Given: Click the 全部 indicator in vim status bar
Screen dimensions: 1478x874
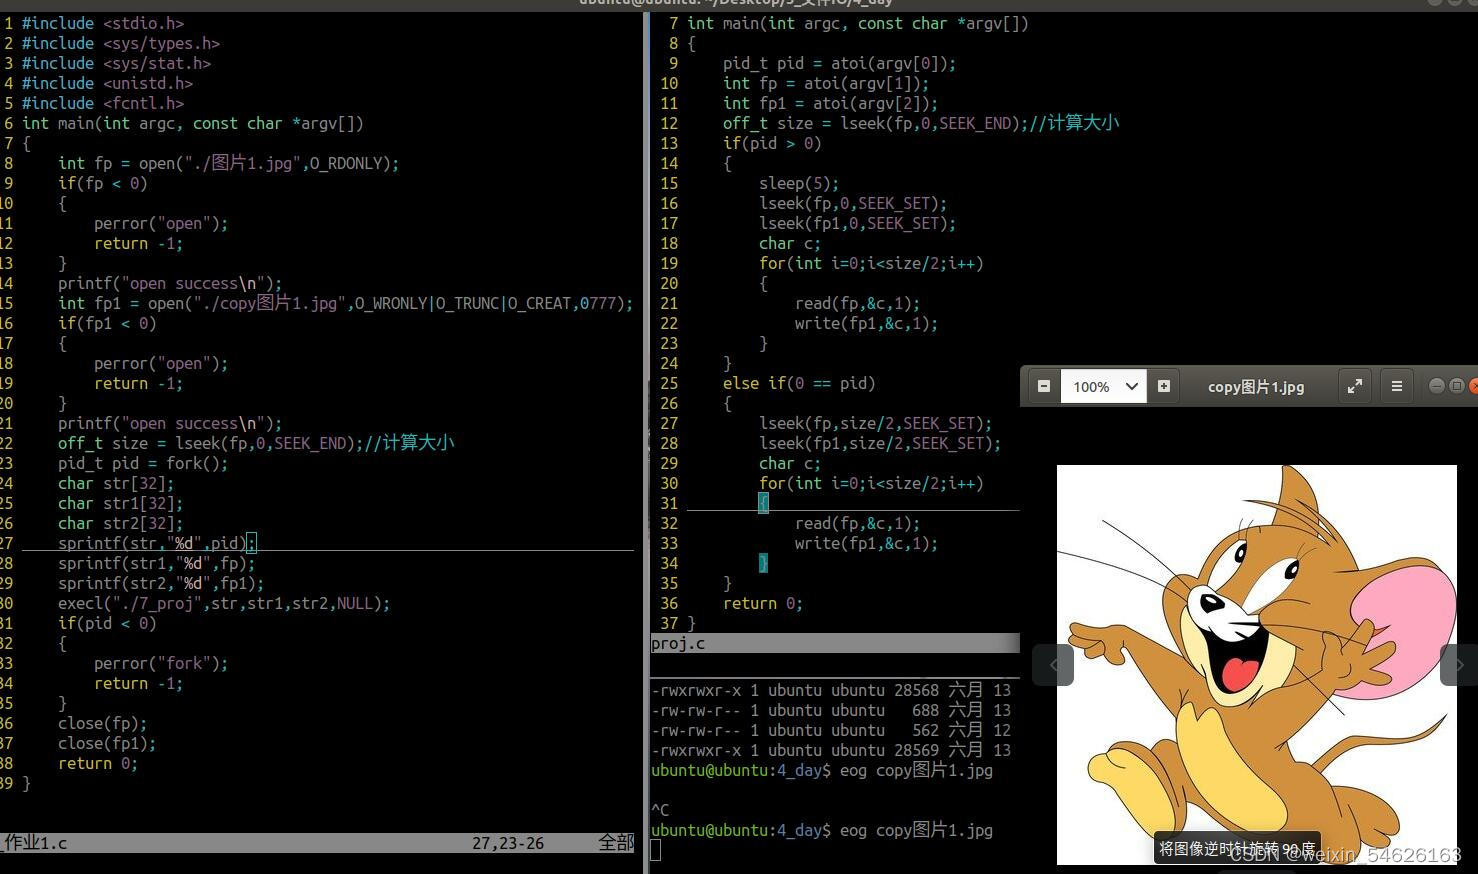Looking at the screenshot, I should (x=616, y=843).
